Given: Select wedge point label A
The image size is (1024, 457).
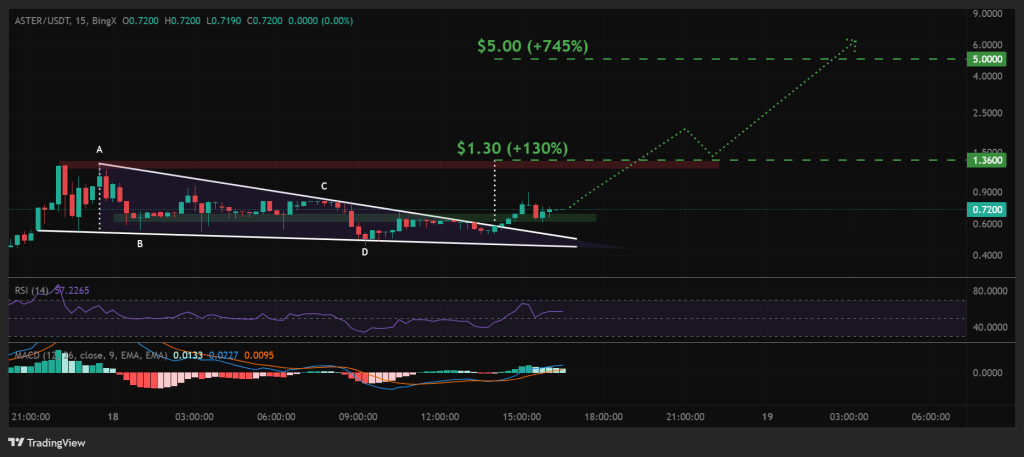Looking at the screenshot, I should (99, 150).
